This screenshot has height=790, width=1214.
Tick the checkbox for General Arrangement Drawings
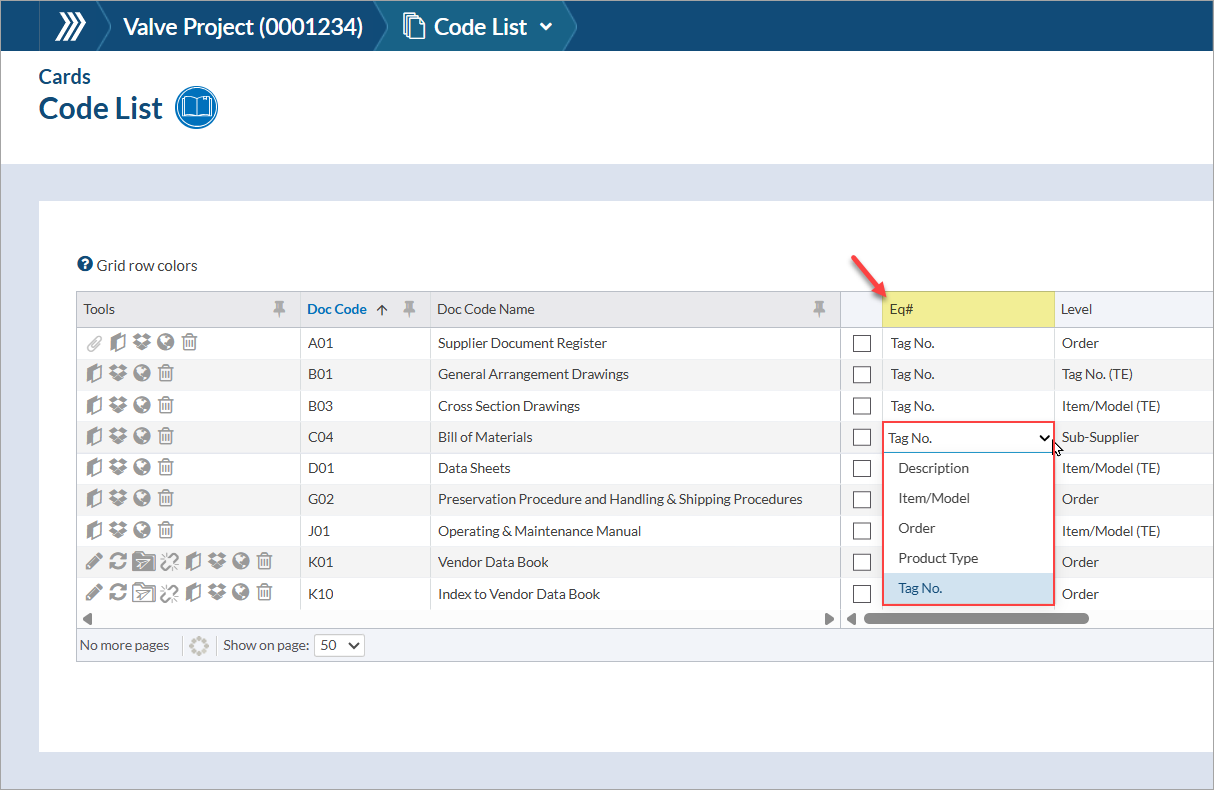click(x=862, y=375)
